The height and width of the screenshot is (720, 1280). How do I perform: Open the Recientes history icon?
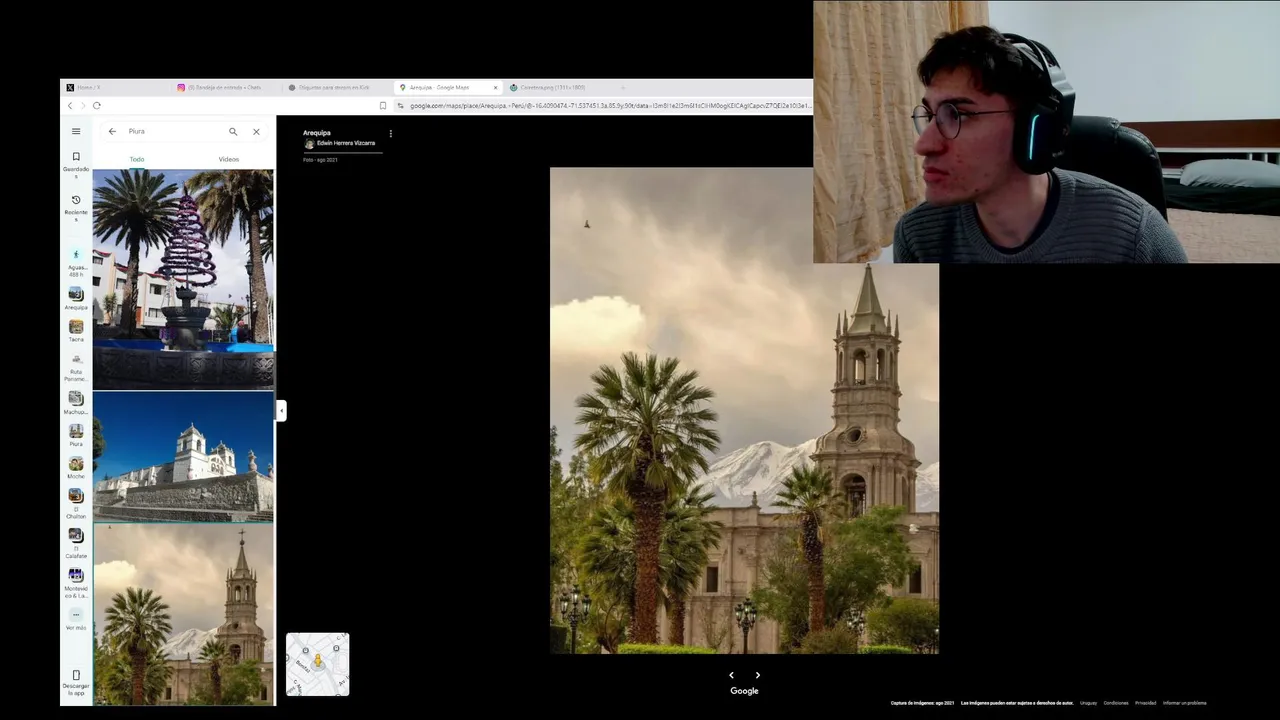pos(76,200)
